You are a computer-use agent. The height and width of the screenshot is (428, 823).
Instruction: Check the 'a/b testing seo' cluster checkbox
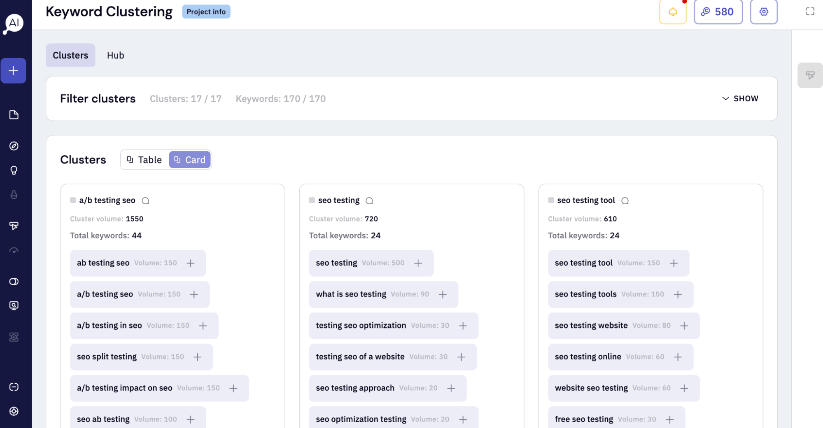point(73,201)
